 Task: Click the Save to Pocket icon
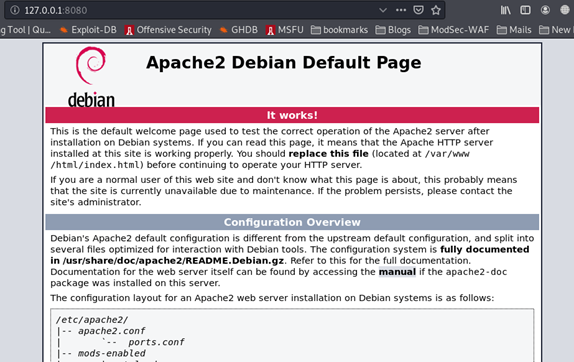(x=418, y=10)
